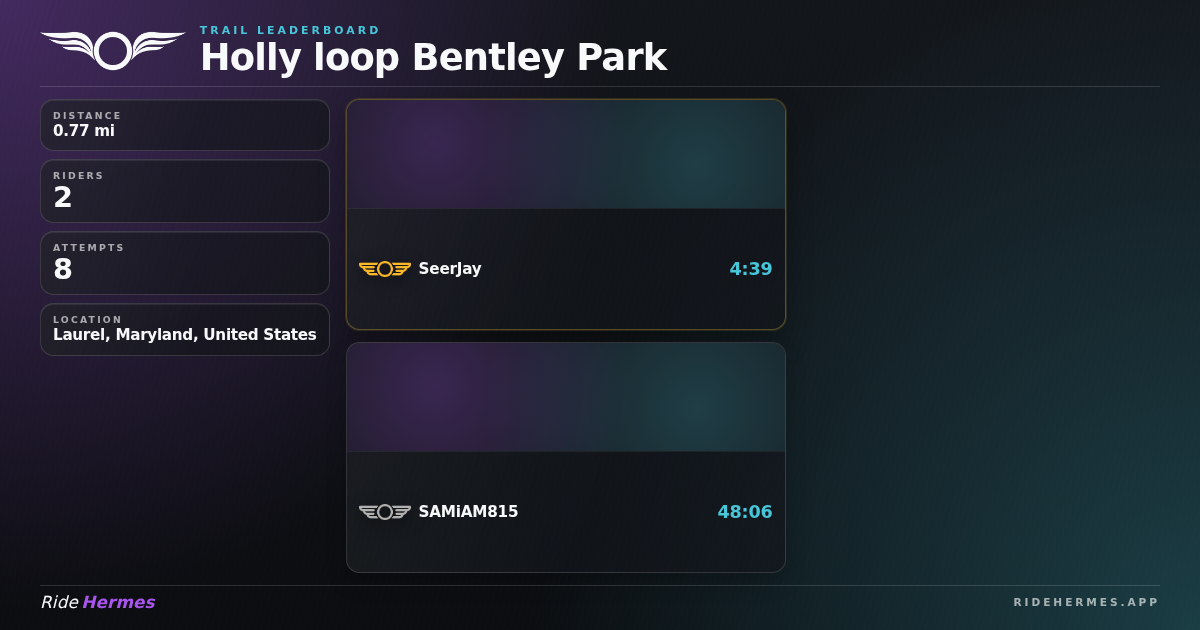1200x630 pixels.
Task: Open the SeerJay rider name
Action: tap(450, 269)
